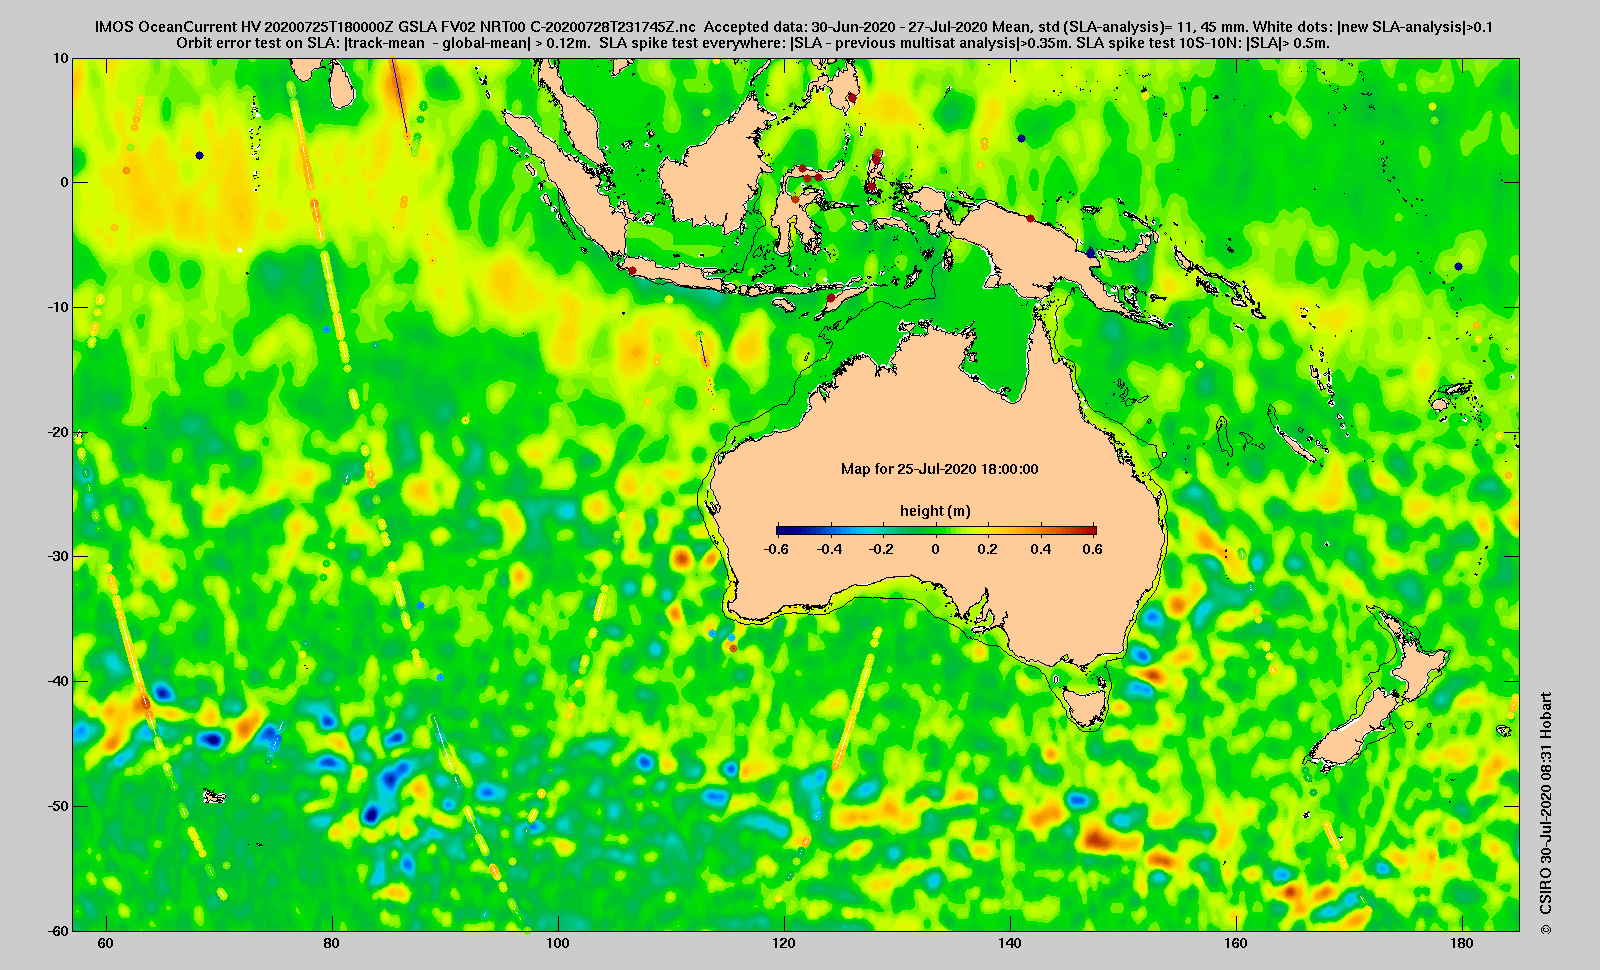
Task: Click longitude axis label 100
Action: click(x=558, y=944)
